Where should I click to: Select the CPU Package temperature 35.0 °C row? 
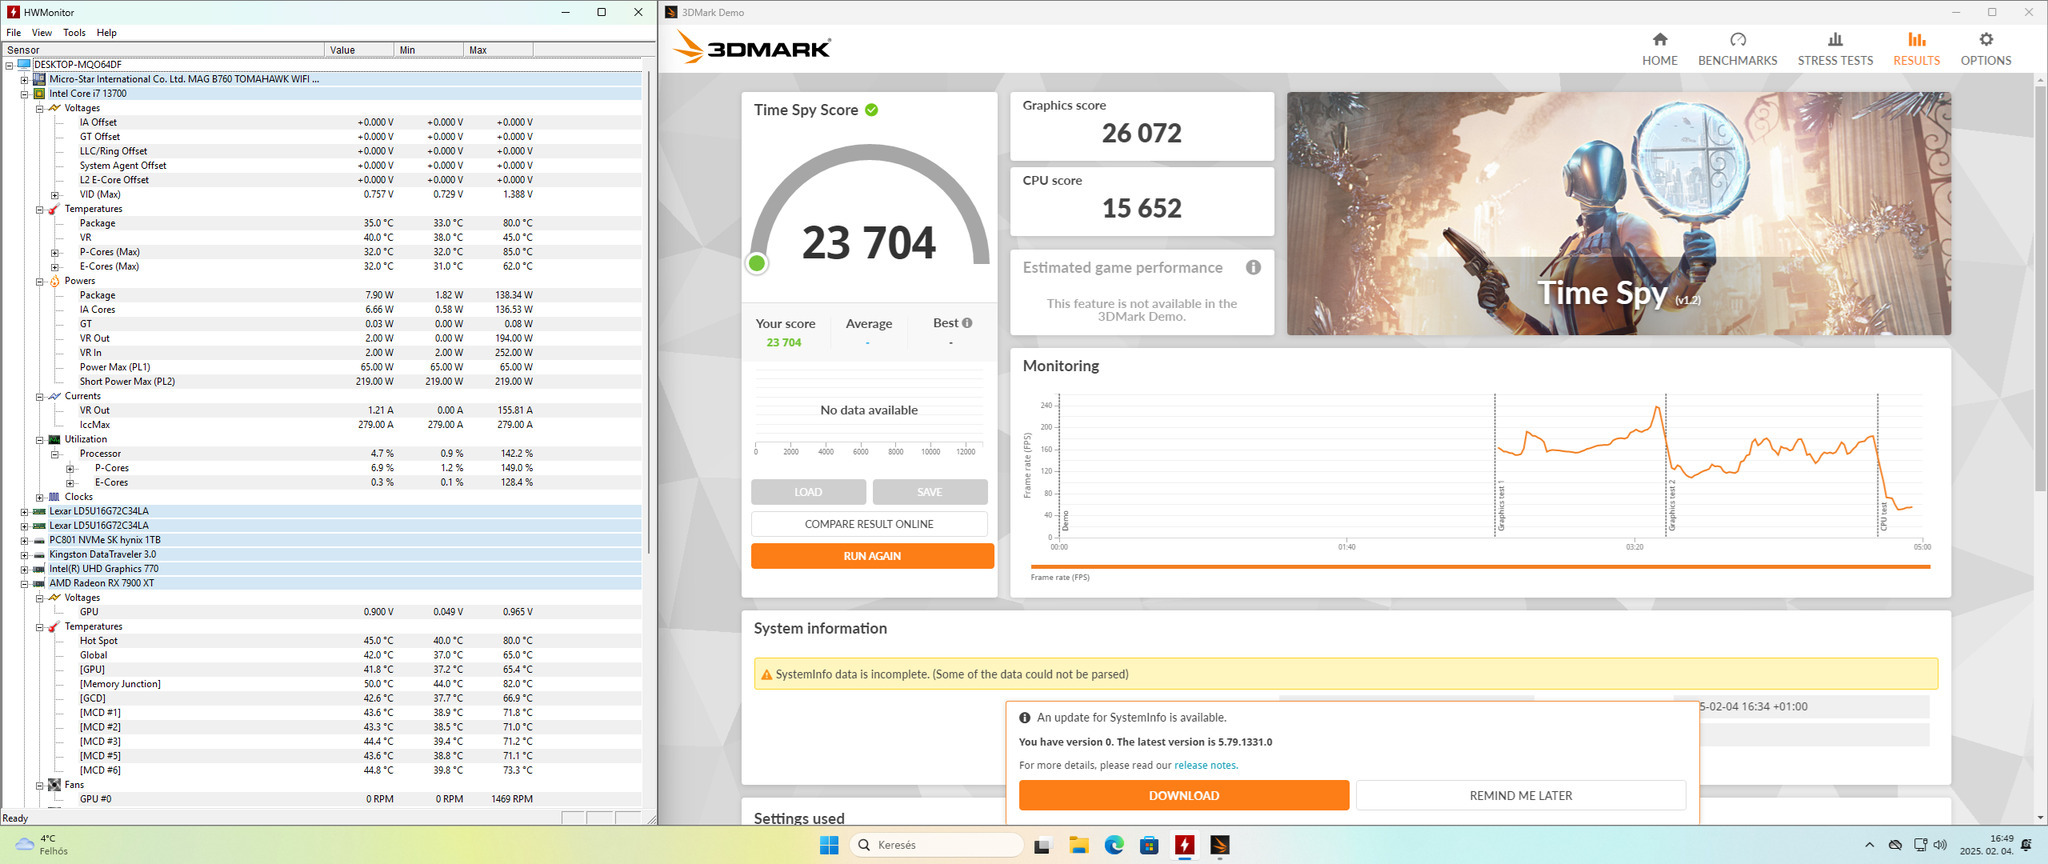[321, 224]
